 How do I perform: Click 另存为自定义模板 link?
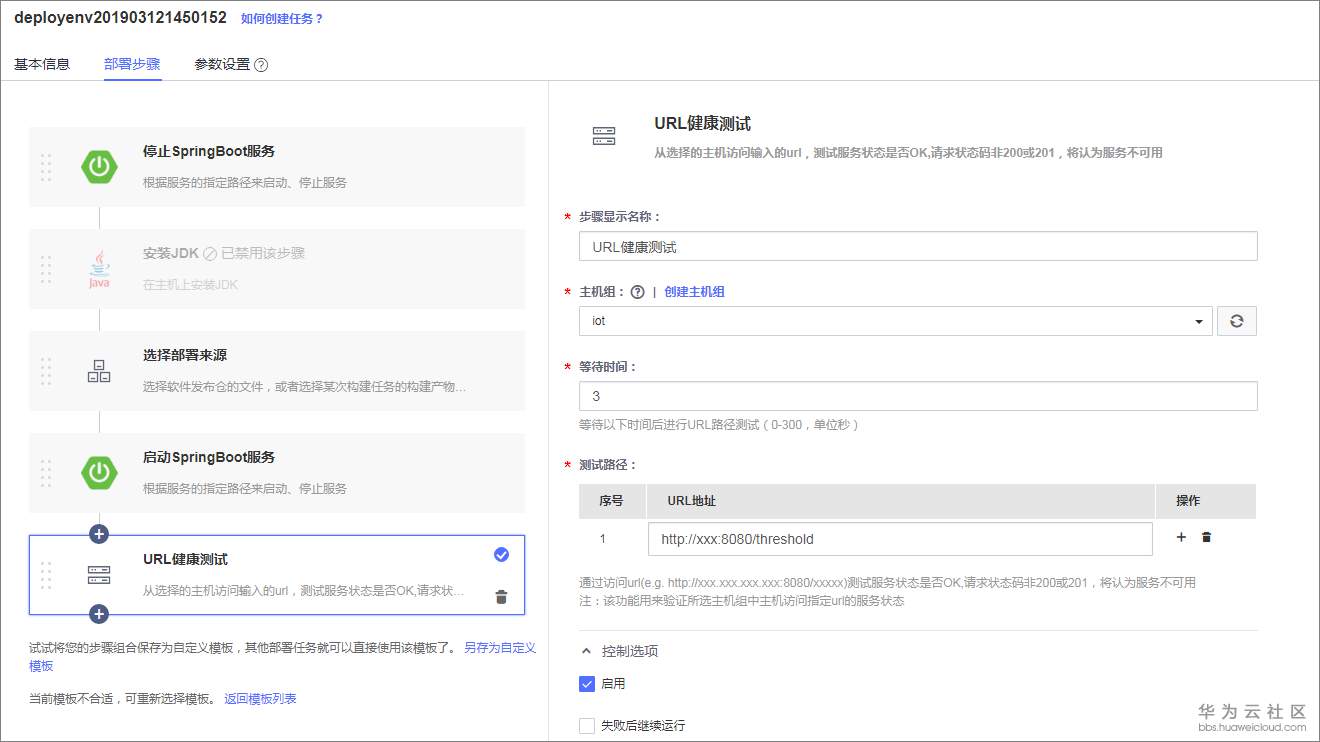coord(283,657)
